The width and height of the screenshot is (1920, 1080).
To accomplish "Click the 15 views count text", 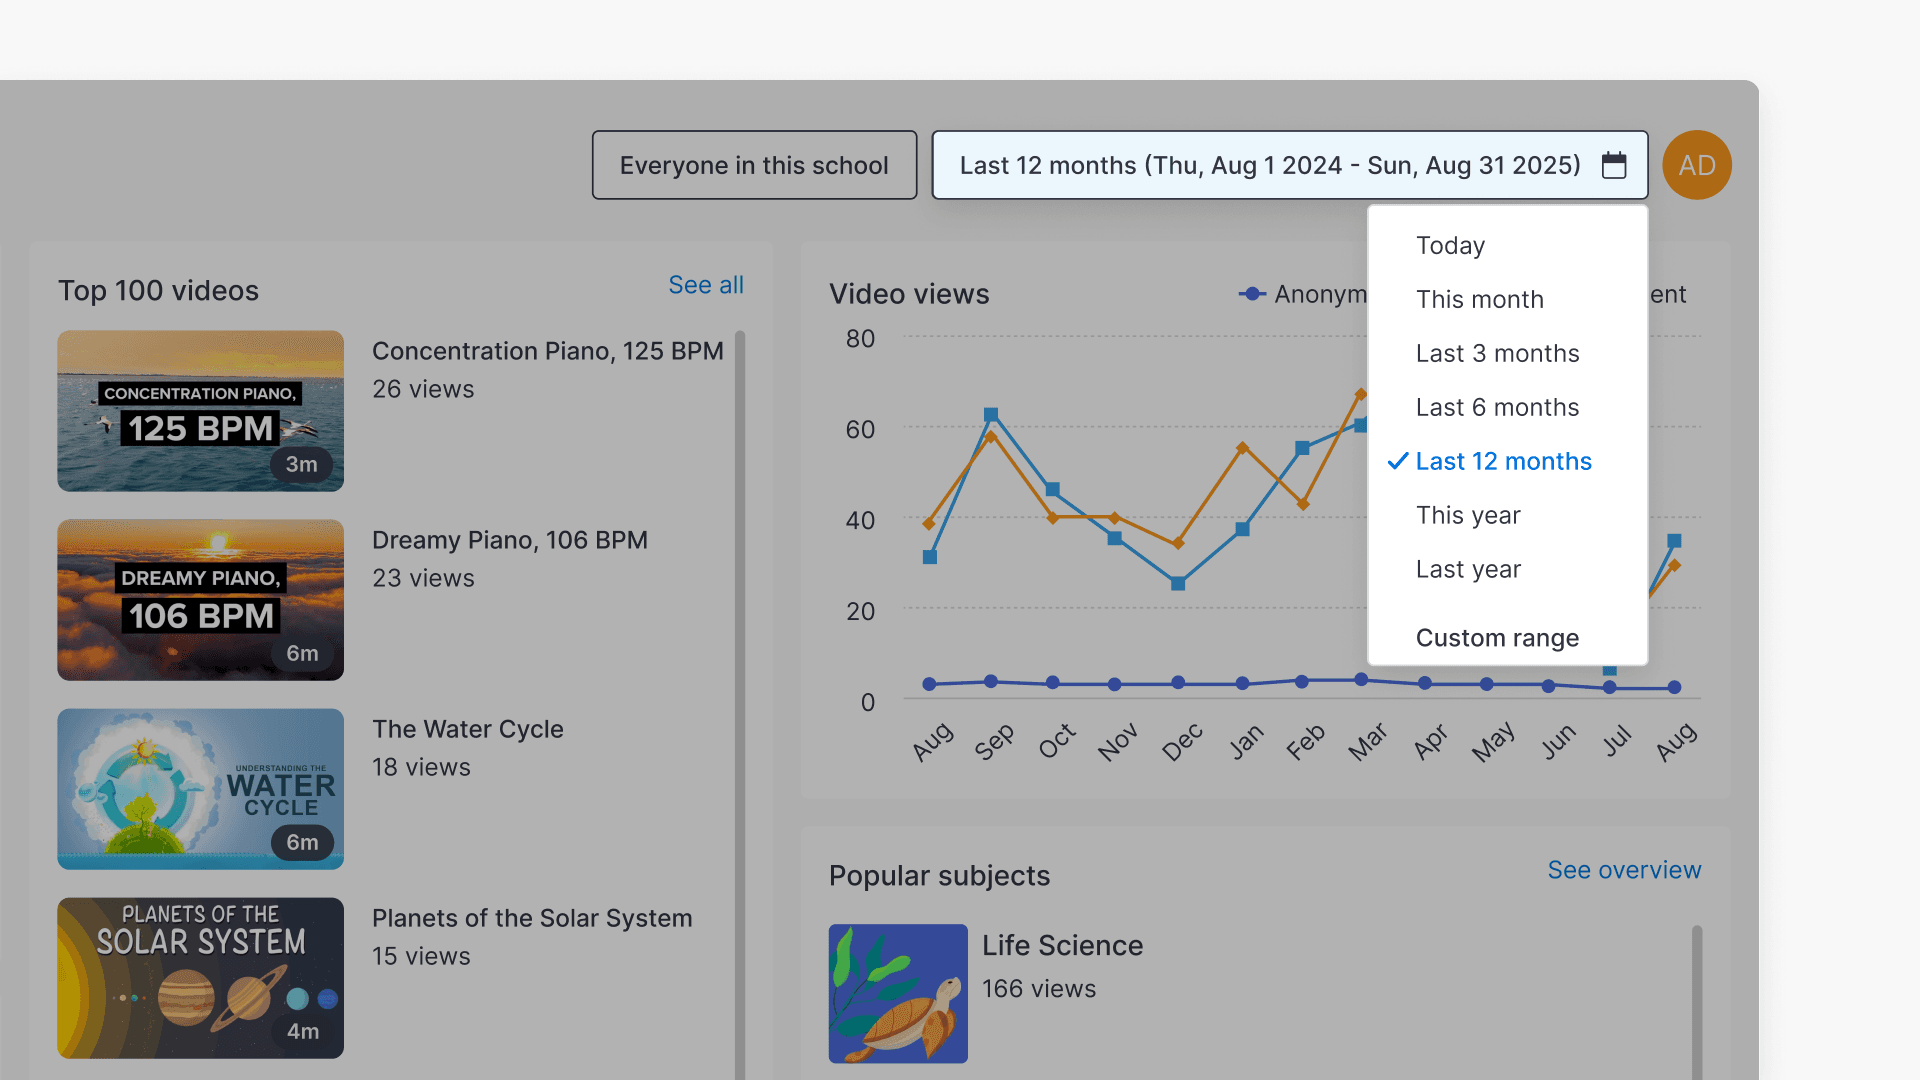I will [421, 956].
